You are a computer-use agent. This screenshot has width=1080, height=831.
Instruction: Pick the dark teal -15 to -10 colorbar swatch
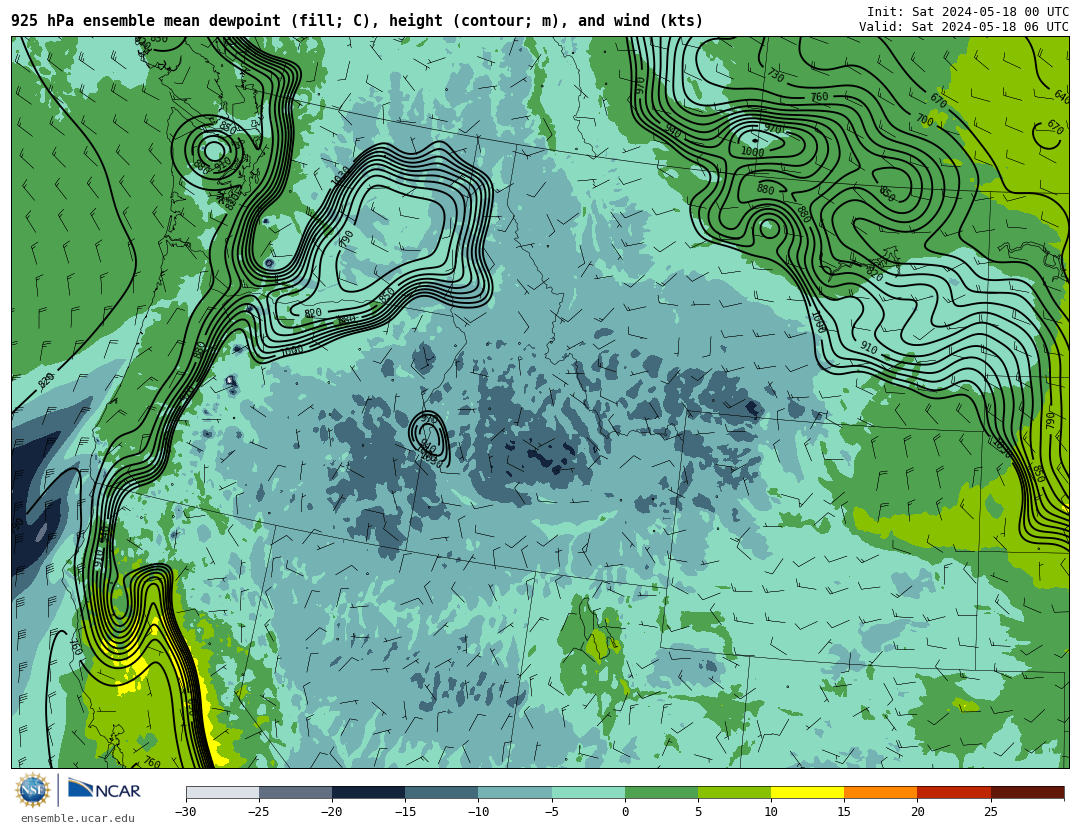tap(442, 792)
